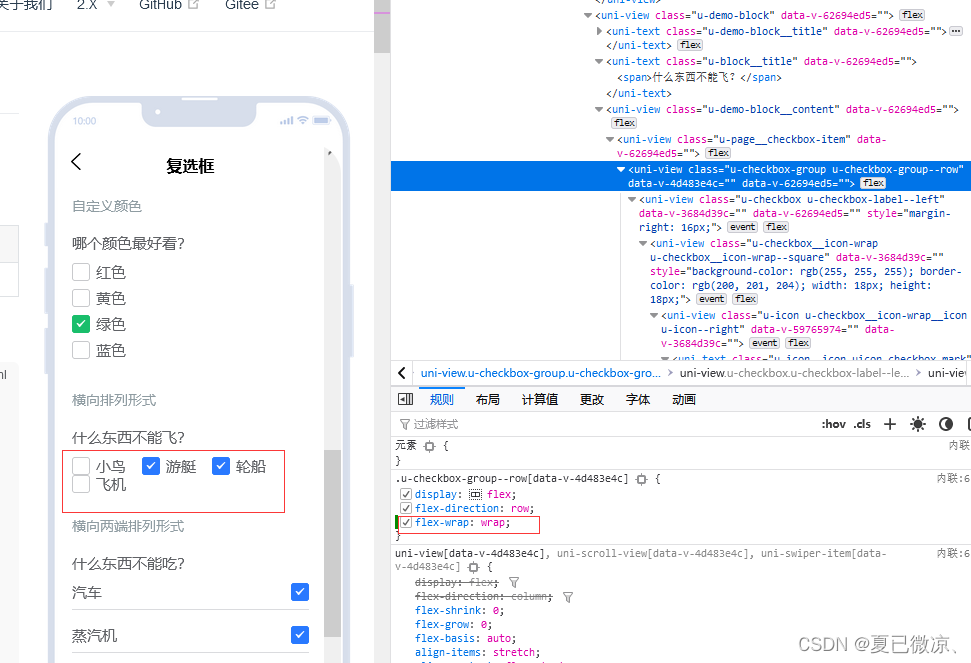Disable the display: flex declaration
971x663 pixels.
(x=406, y=494)
